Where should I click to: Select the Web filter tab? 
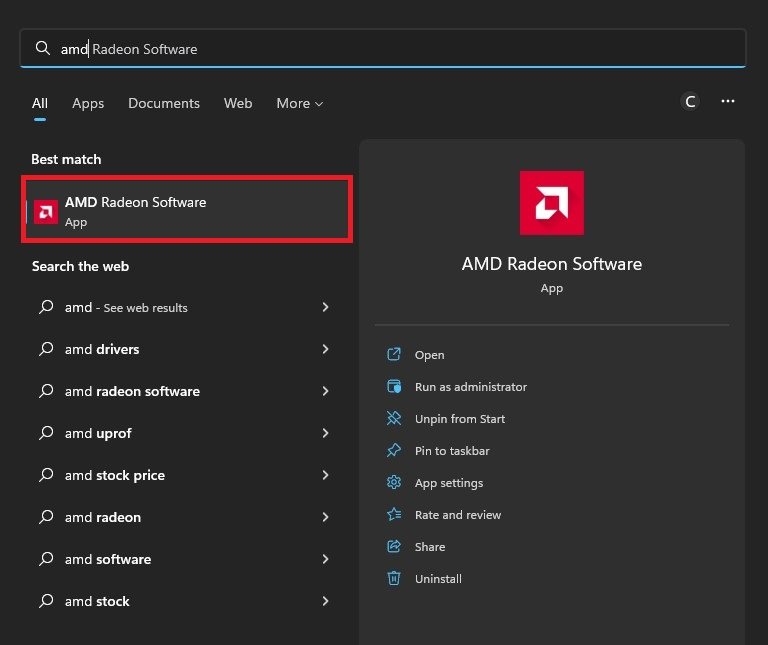[x=238, y=103]
